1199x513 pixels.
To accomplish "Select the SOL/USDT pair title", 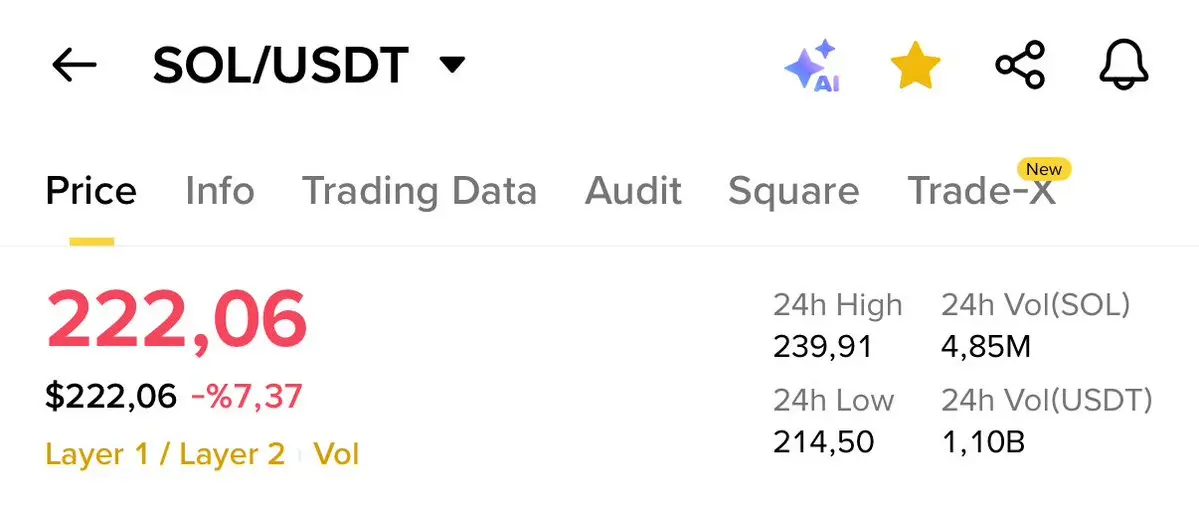I will 281,65.
